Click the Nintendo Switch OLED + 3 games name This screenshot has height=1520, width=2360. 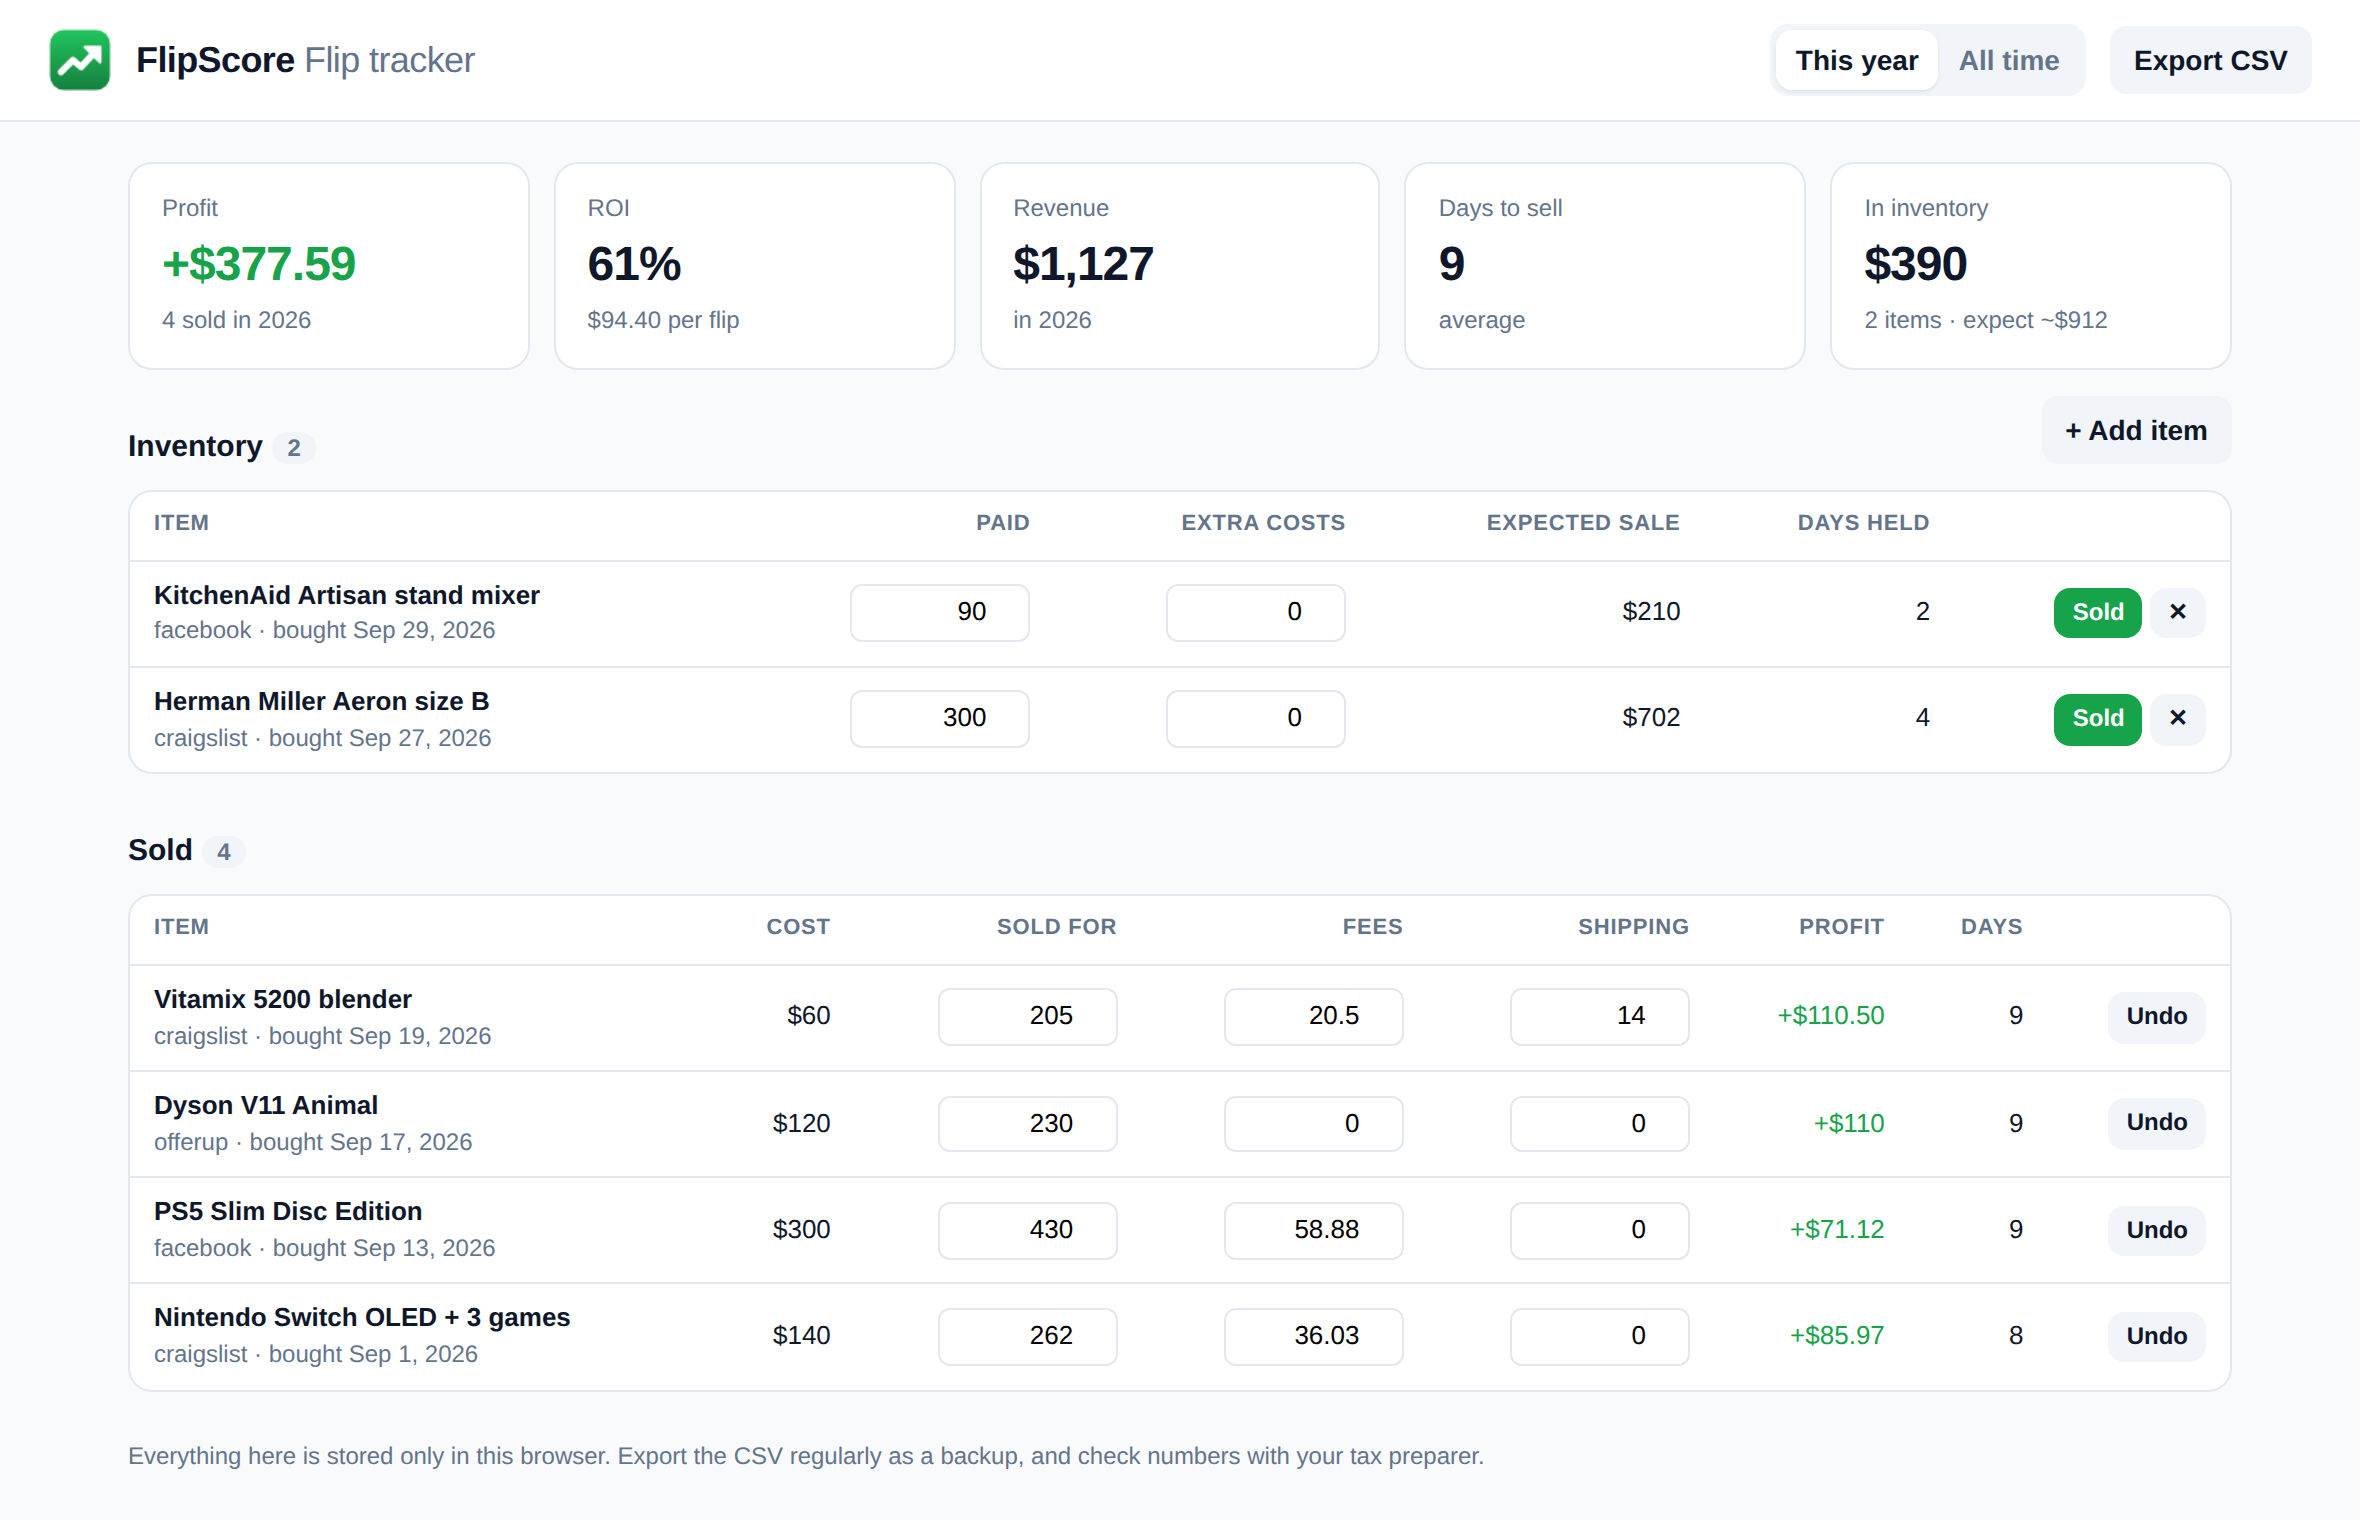click(x=362, y=1317)
